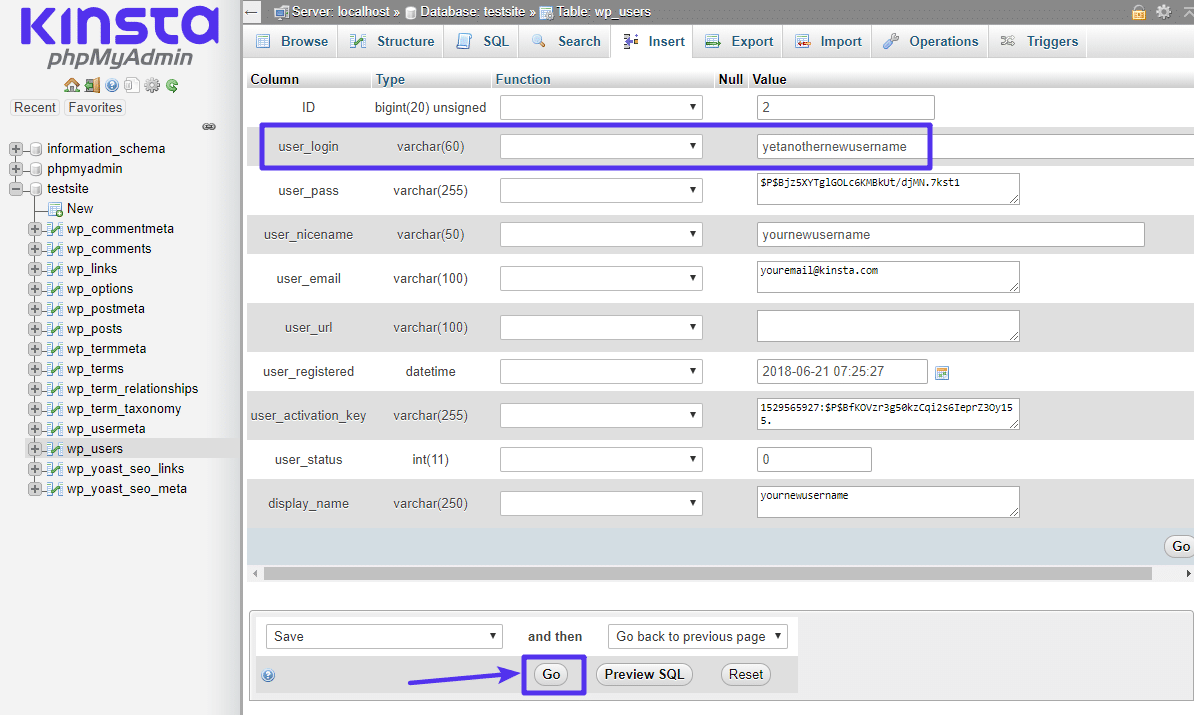Collapse the top panel using the chevron icon

click(x=1188, y=12)
